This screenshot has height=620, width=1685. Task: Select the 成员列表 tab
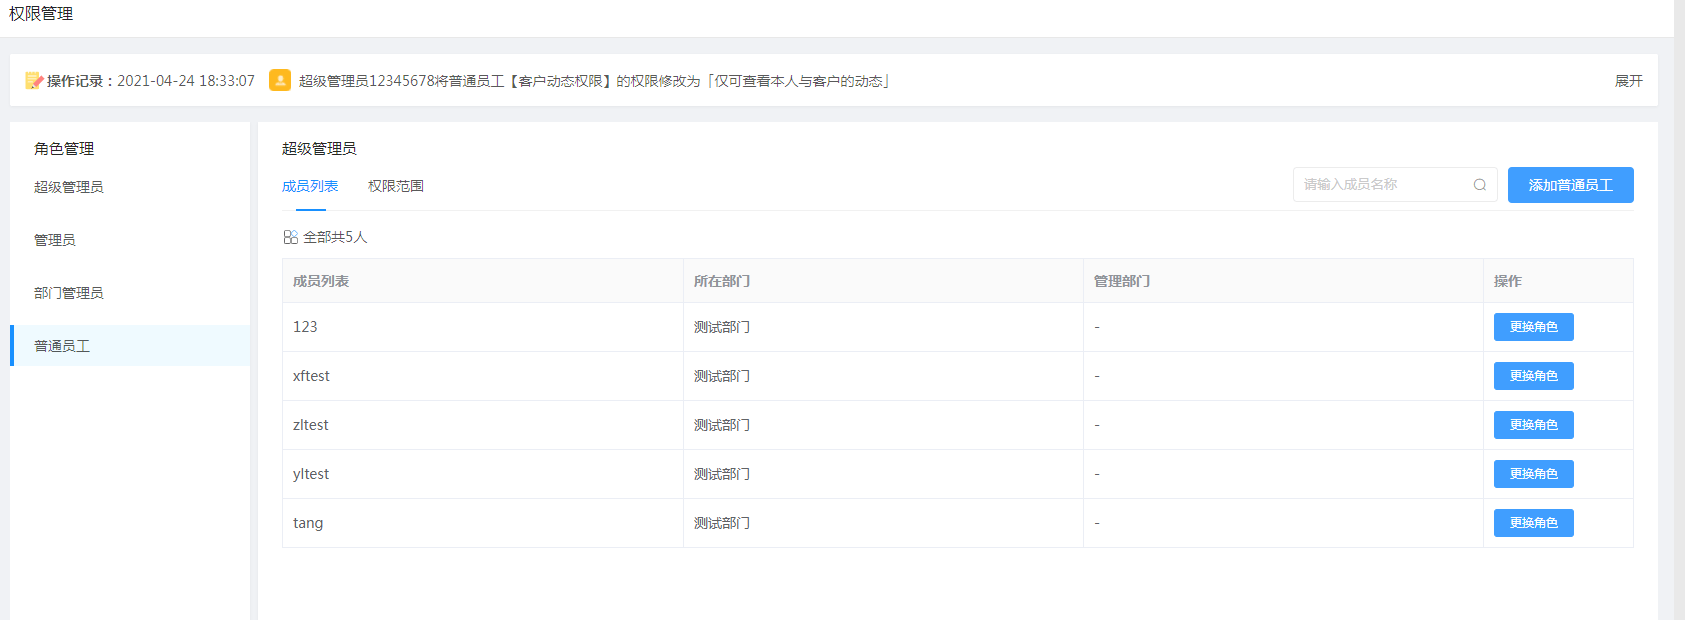pos(310,186)
